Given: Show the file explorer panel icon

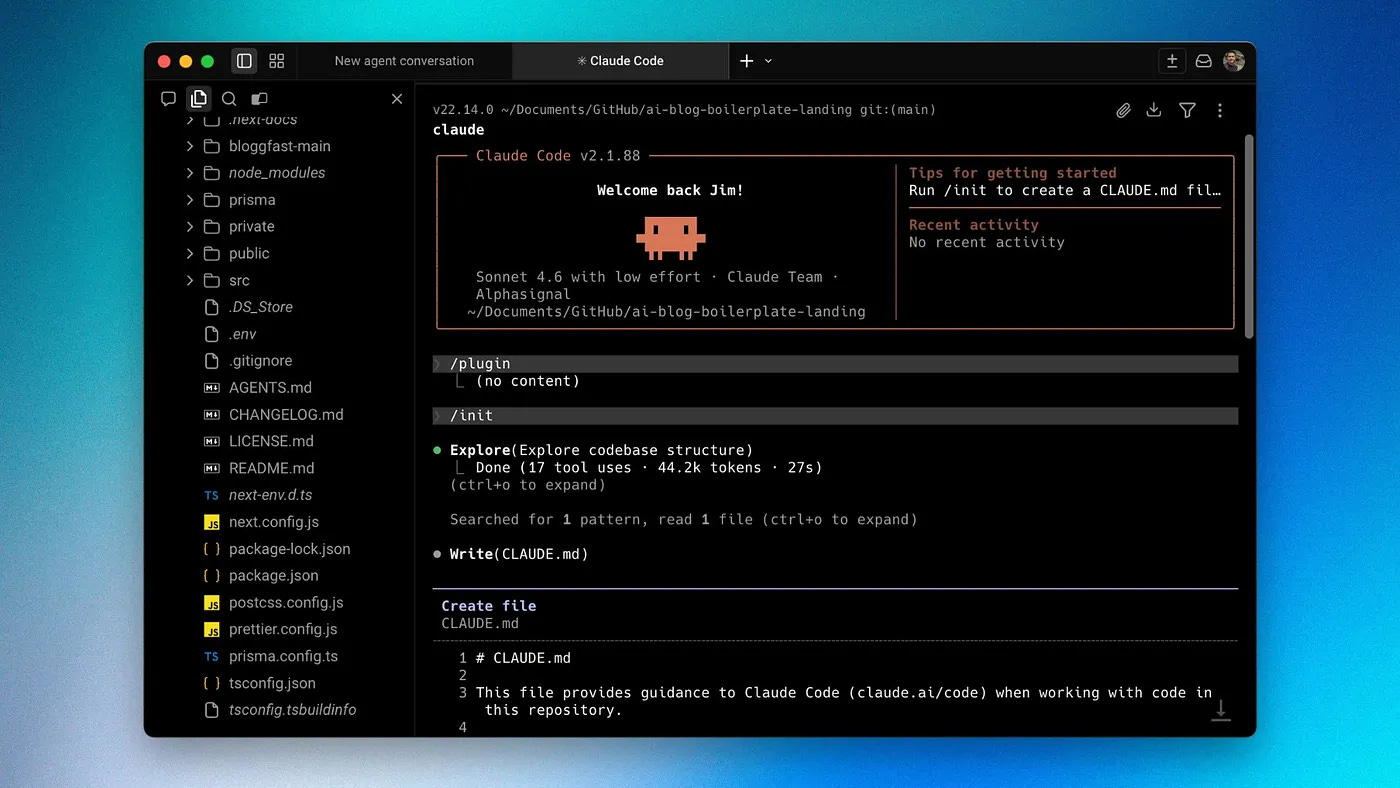Looking at the screenshot, I should tap(198, 98).
